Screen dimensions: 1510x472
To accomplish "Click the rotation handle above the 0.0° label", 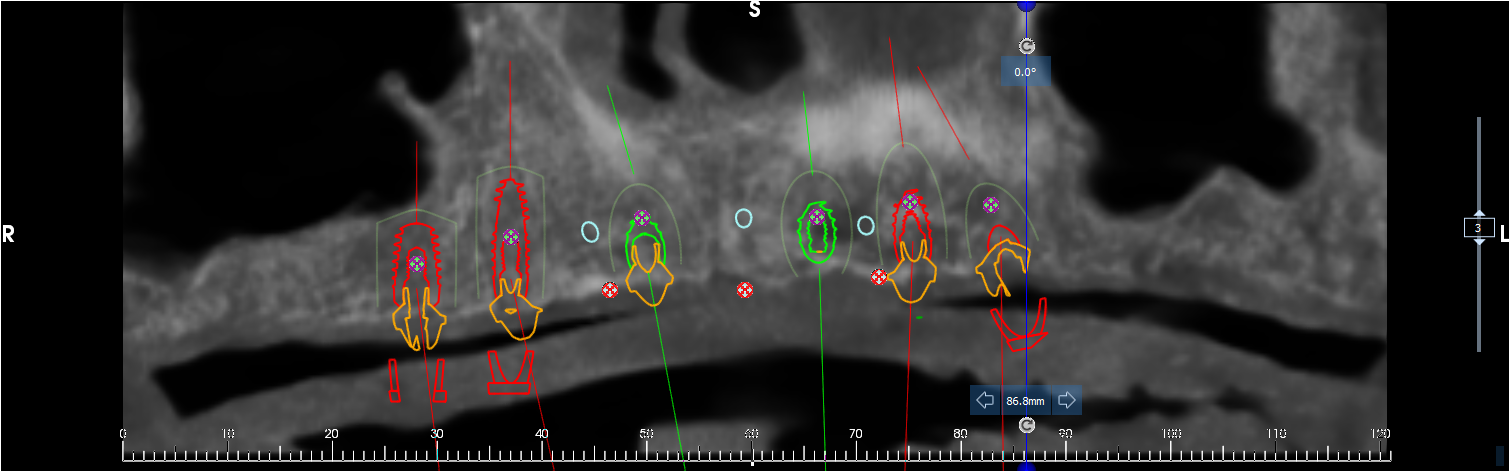I will click(1026, 46).
